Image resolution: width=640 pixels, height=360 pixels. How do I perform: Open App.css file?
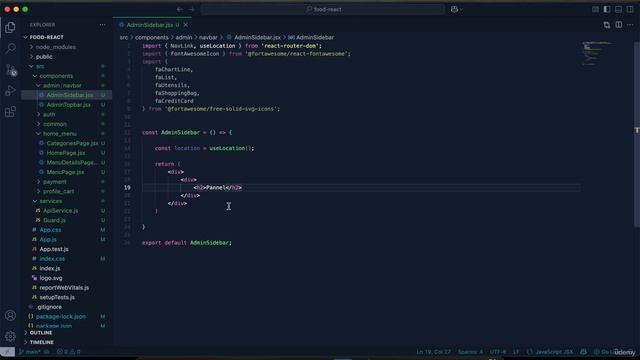(67, 230)
